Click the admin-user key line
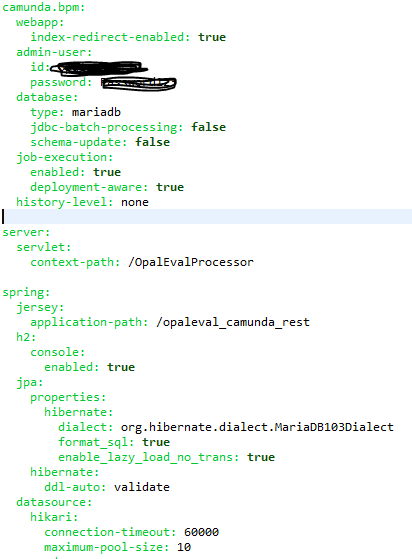This screenshot has width=412, height=559. (54, 52)
